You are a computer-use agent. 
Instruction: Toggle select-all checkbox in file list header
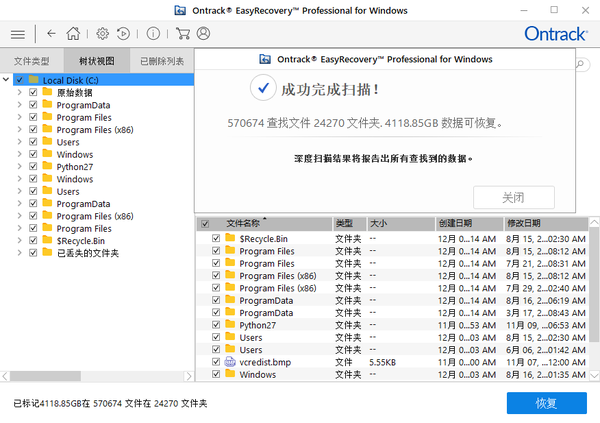pos(205,224)
